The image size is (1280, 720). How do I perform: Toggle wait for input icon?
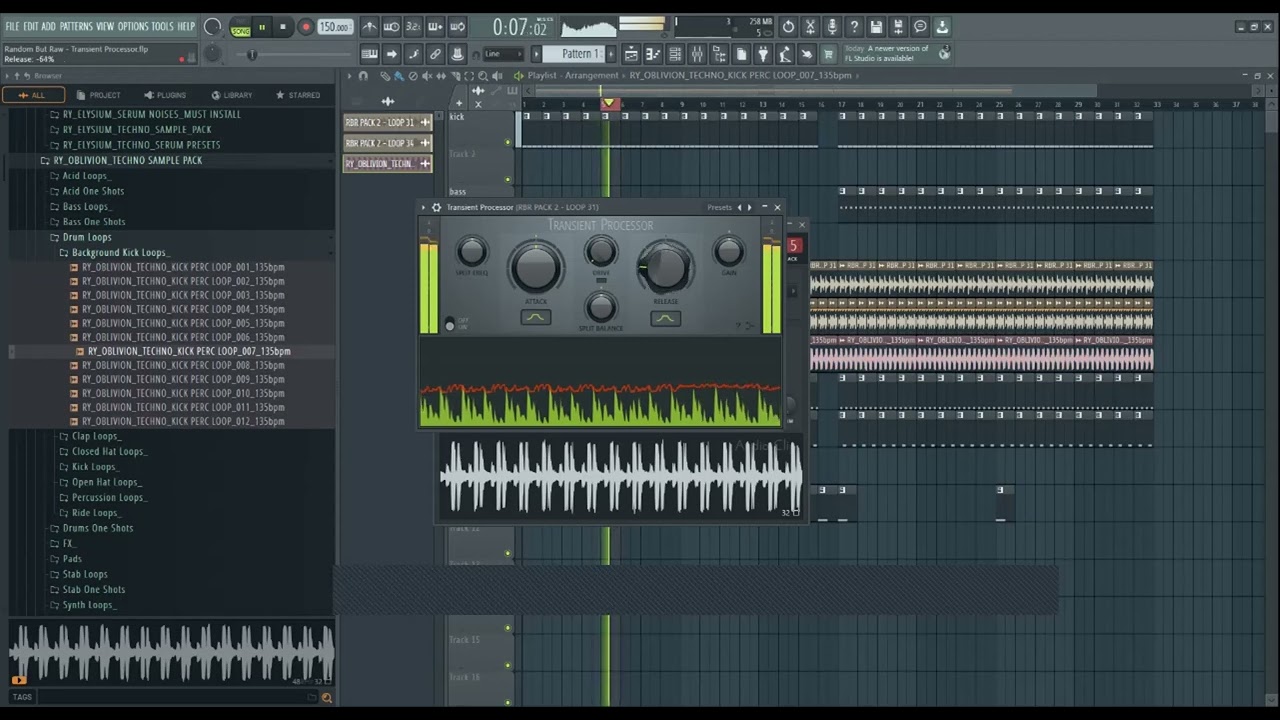click(392, 27)
